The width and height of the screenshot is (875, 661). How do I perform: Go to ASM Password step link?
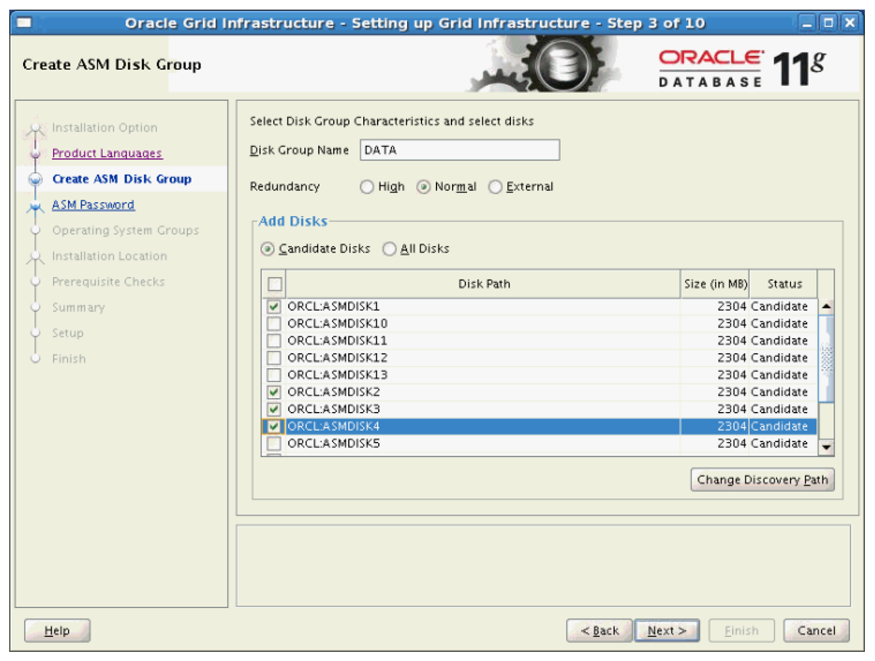93,205
